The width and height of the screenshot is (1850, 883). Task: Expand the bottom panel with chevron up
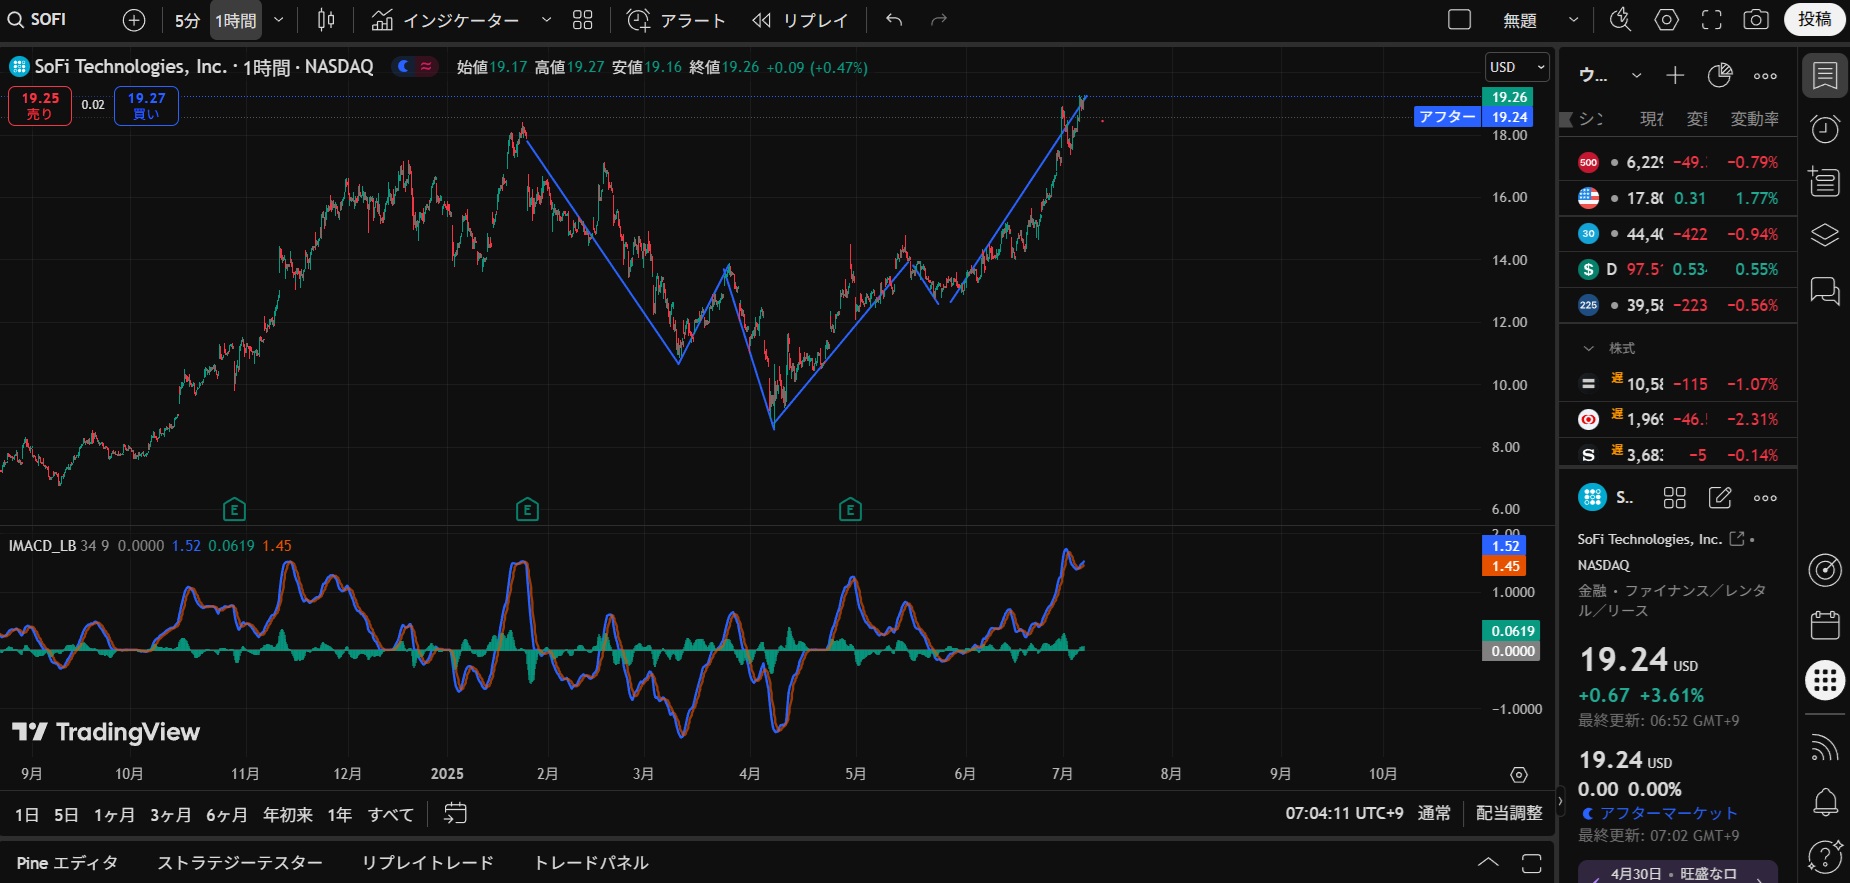click(1488, 862)
